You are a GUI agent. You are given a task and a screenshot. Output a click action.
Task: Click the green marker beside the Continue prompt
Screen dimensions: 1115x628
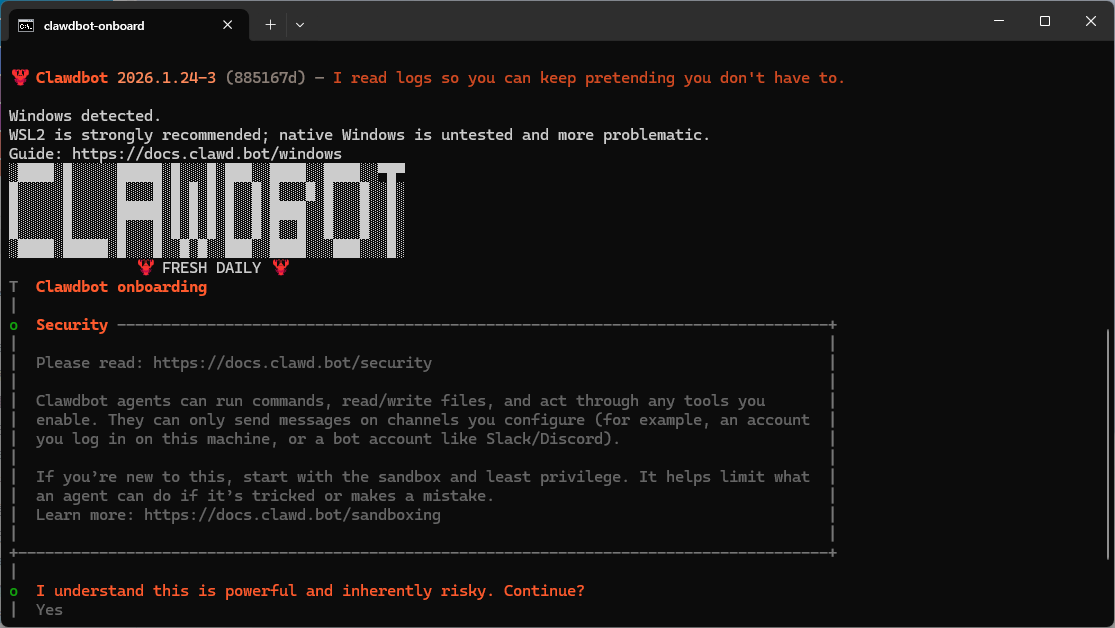[13, 592]
